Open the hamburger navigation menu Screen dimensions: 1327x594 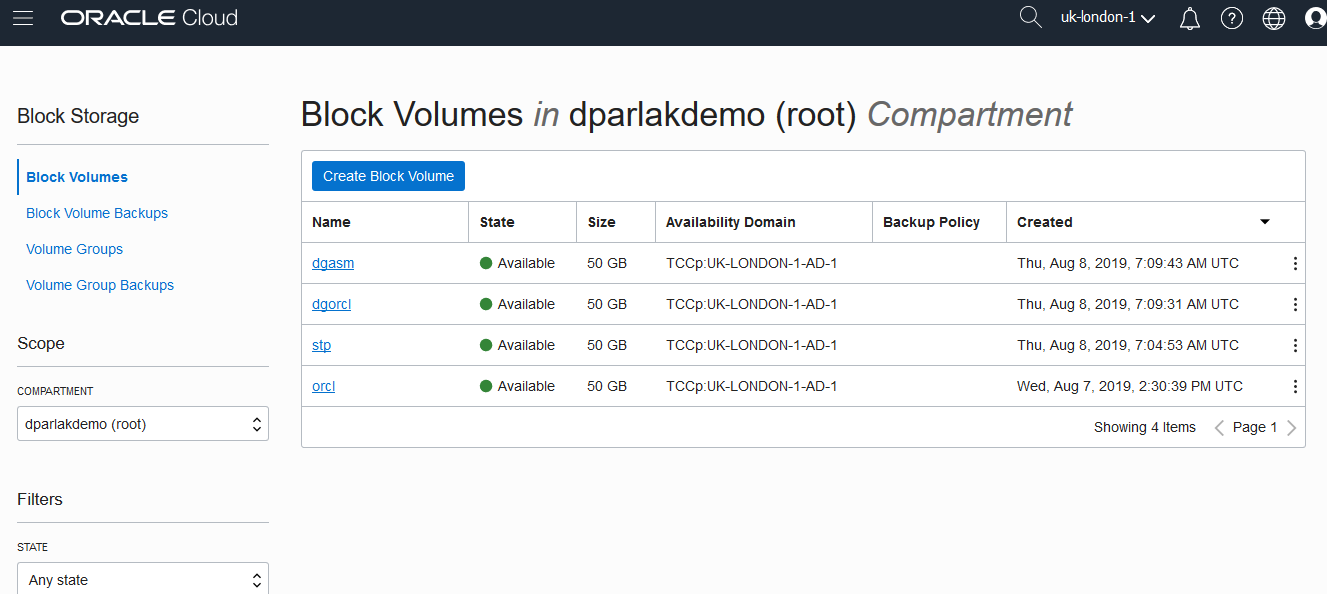(23, 18)
